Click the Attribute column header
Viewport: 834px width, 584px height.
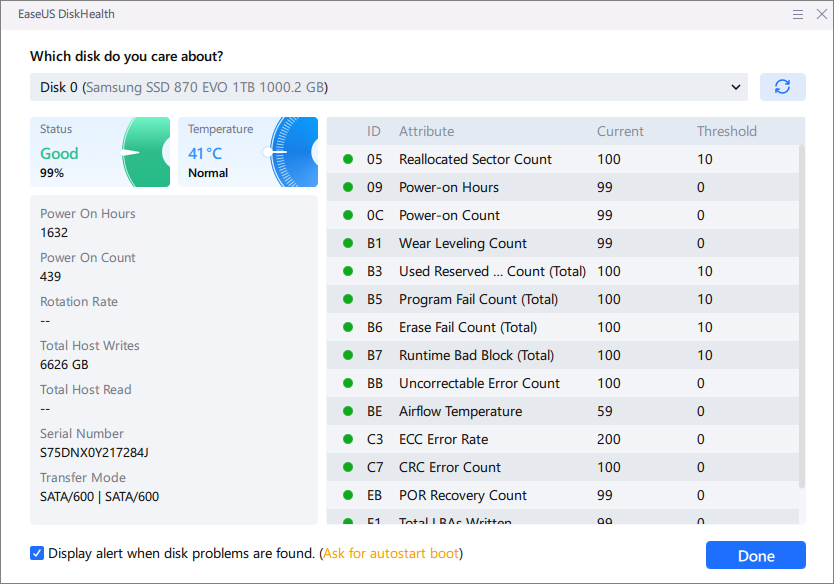[x=427, y=131]
